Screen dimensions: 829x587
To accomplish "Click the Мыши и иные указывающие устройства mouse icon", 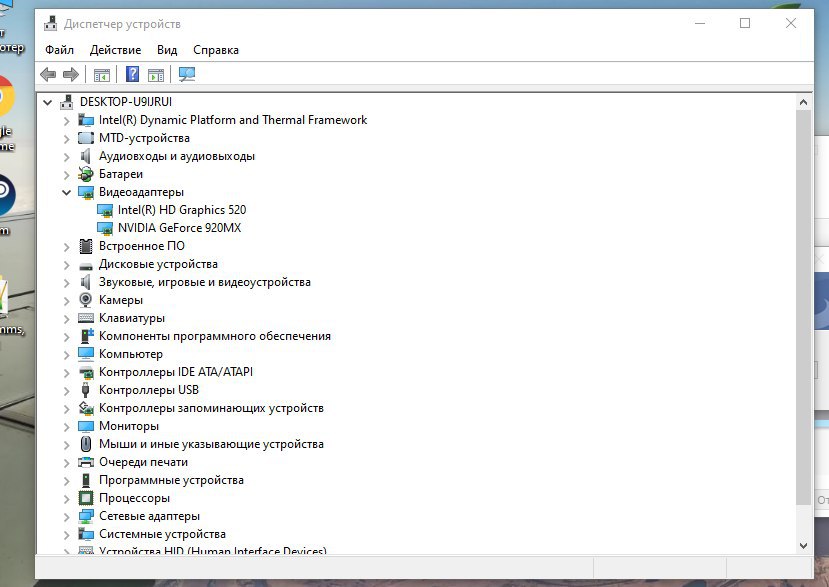I will click(86, 444).
